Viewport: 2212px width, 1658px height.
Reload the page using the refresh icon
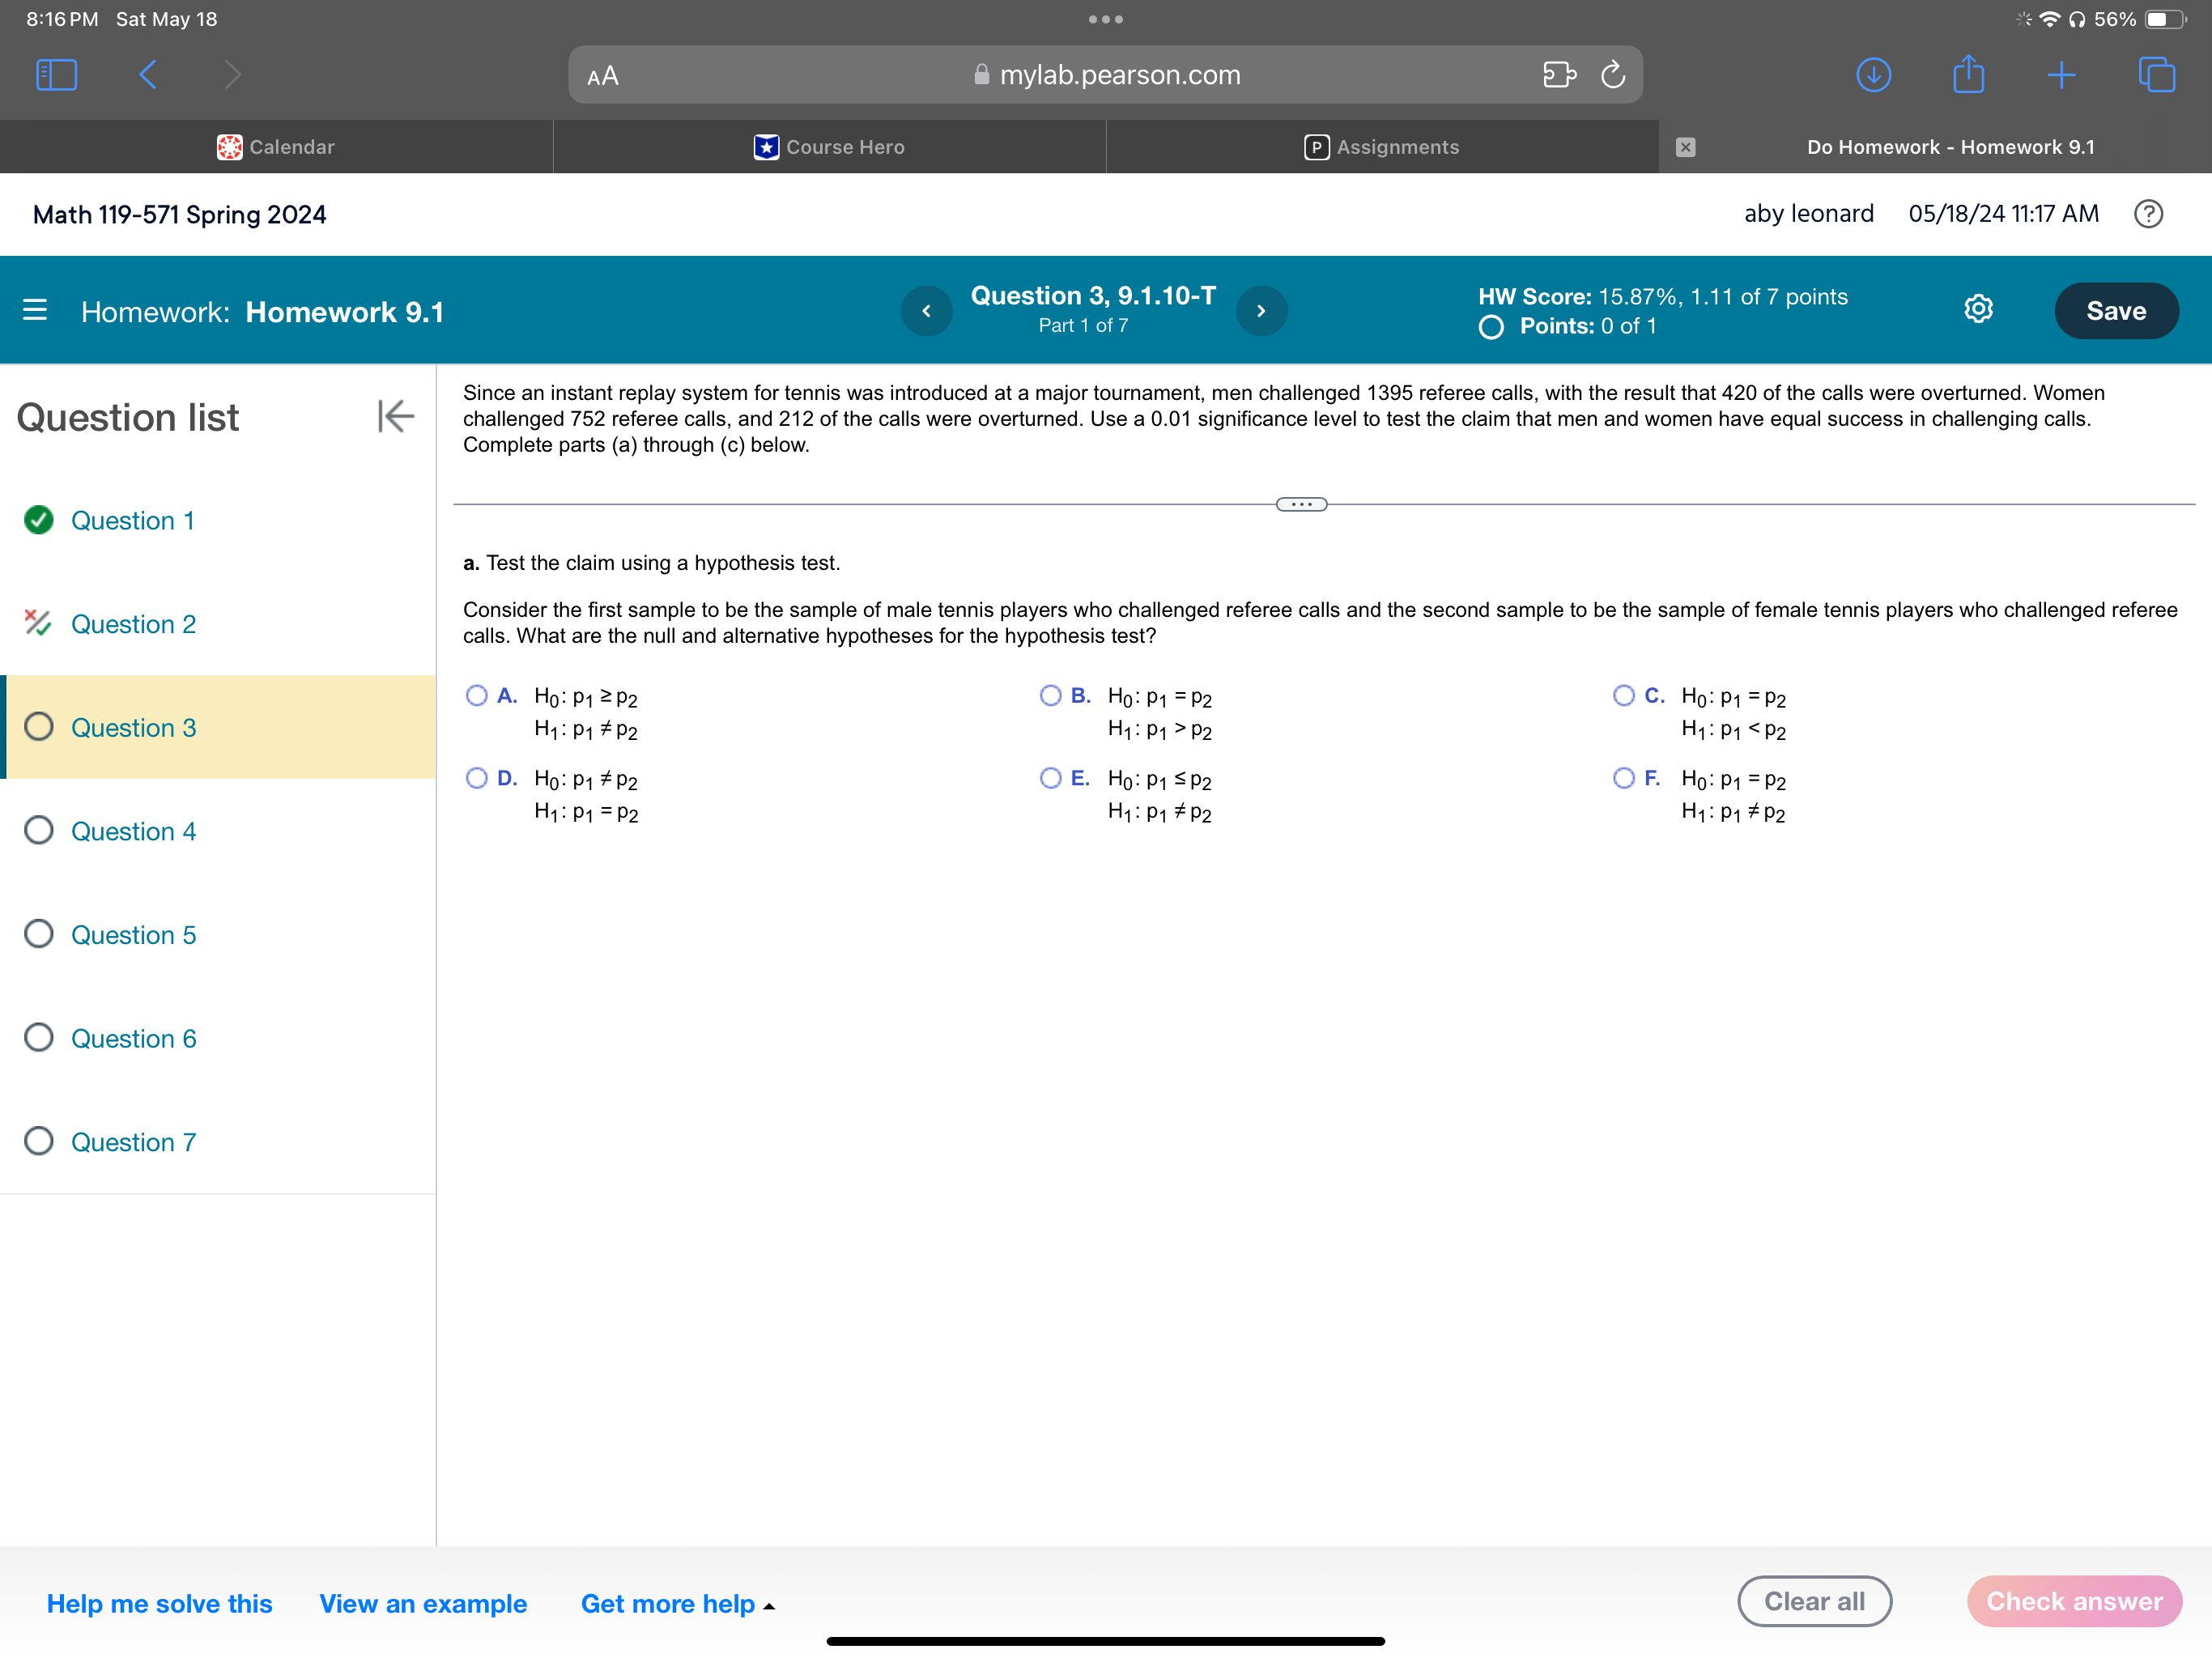tap(1612, 74)
